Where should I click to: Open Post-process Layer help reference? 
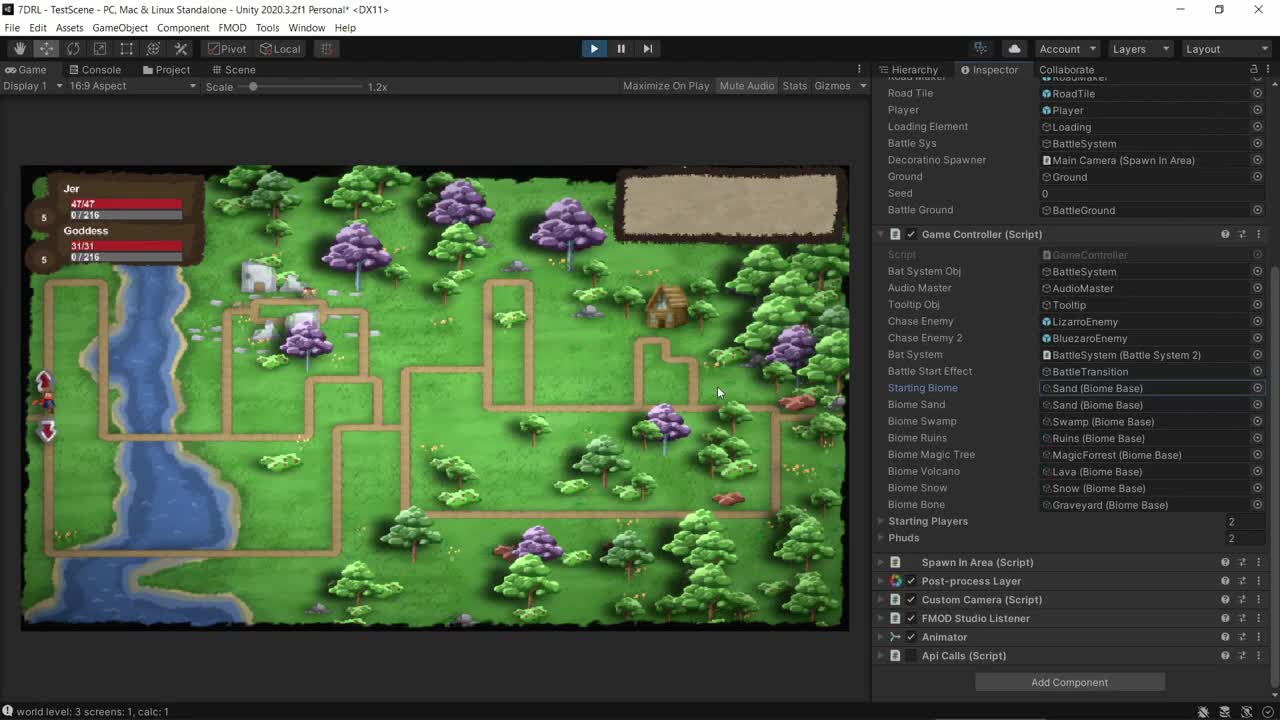[1225, 581]
